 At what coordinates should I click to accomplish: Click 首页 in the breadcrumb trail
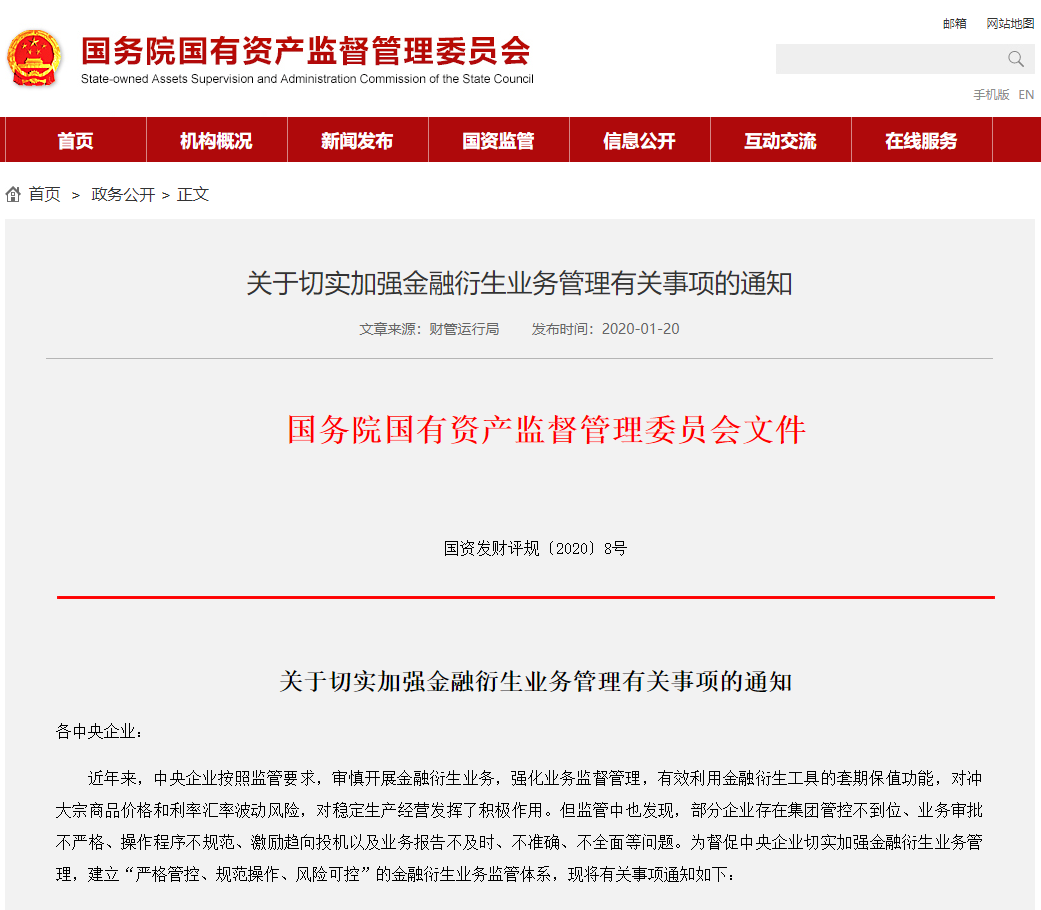point(44,195)
